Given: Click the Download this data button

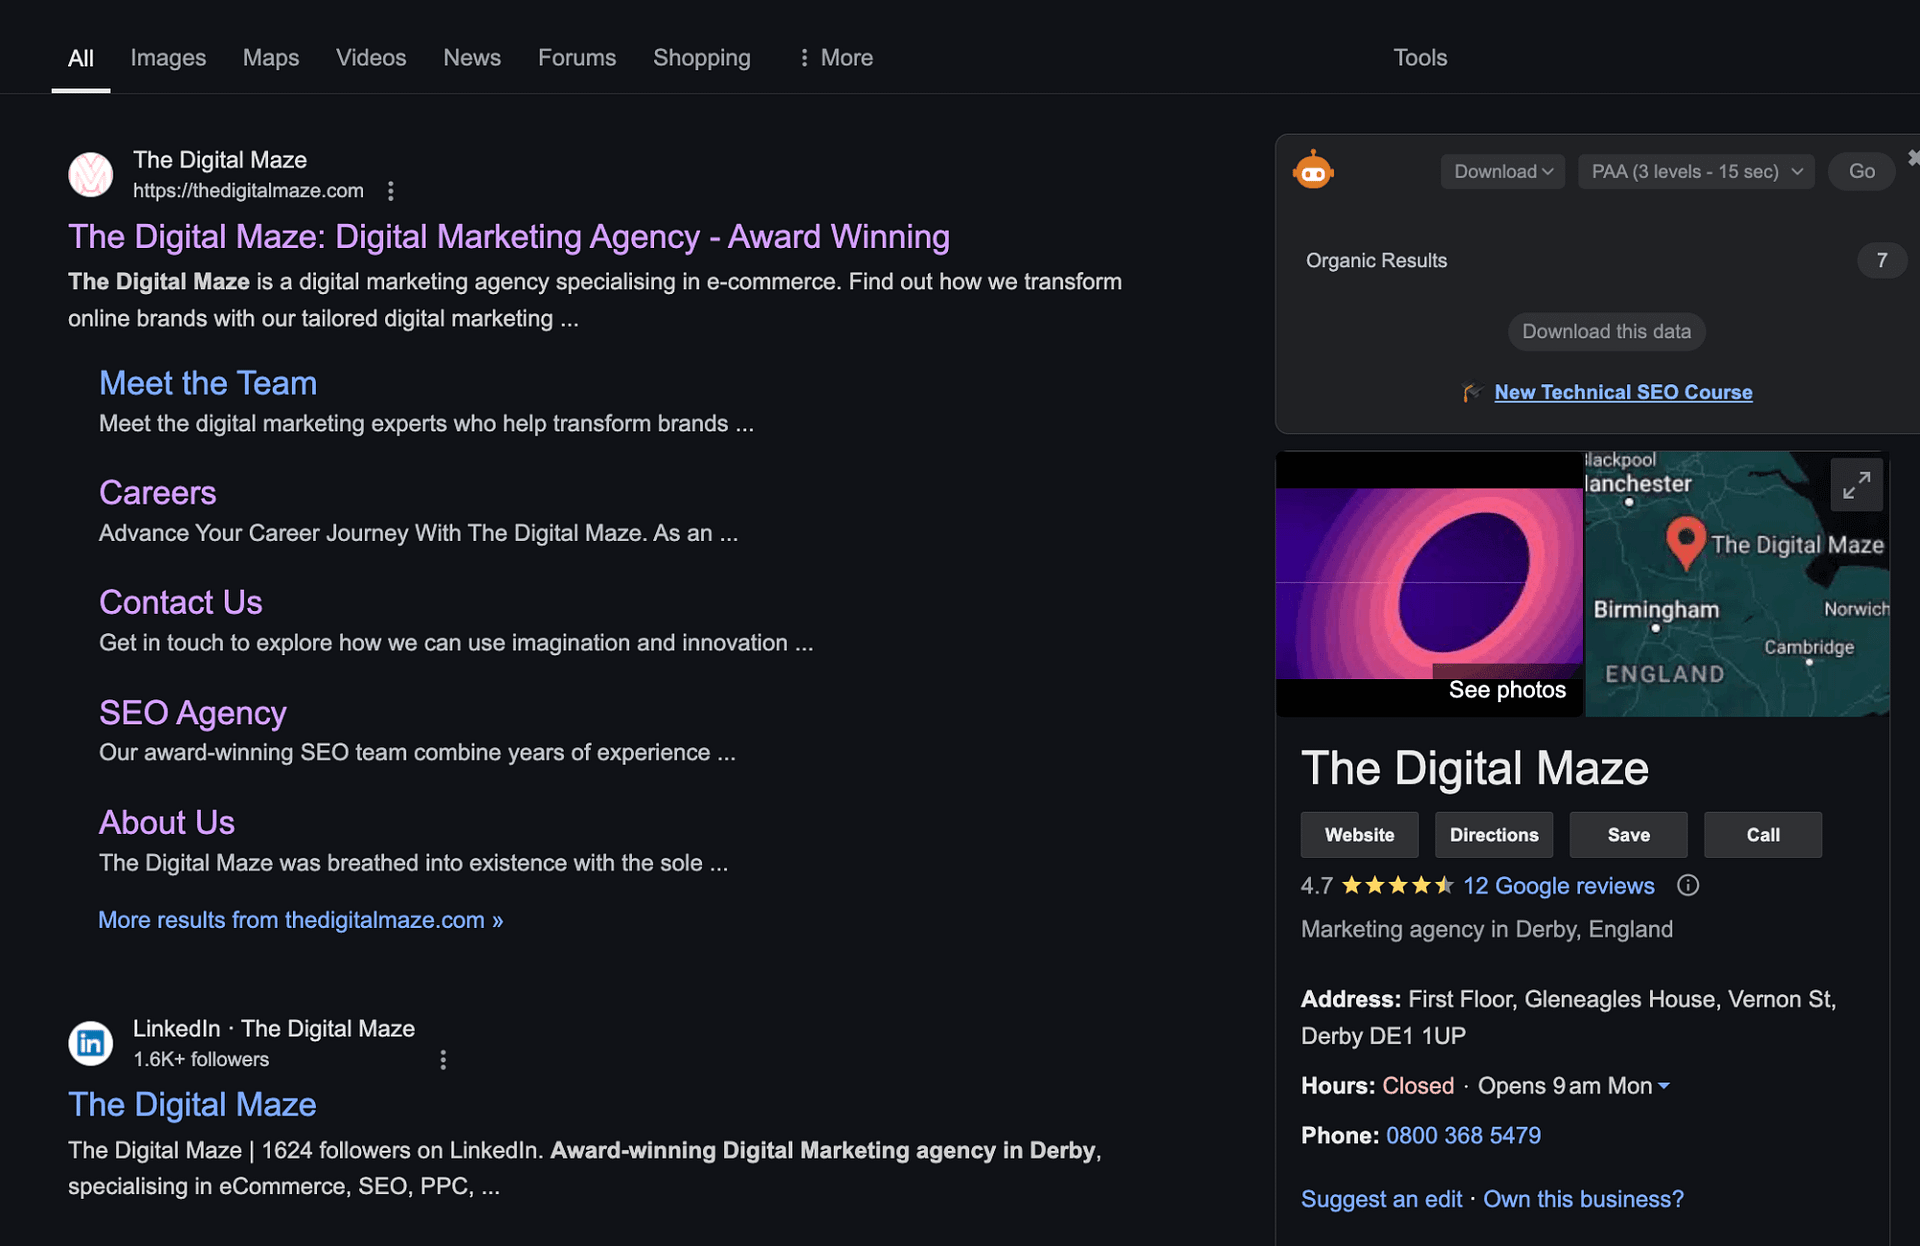Looking at the screenshot, I should pos(1606,332).
